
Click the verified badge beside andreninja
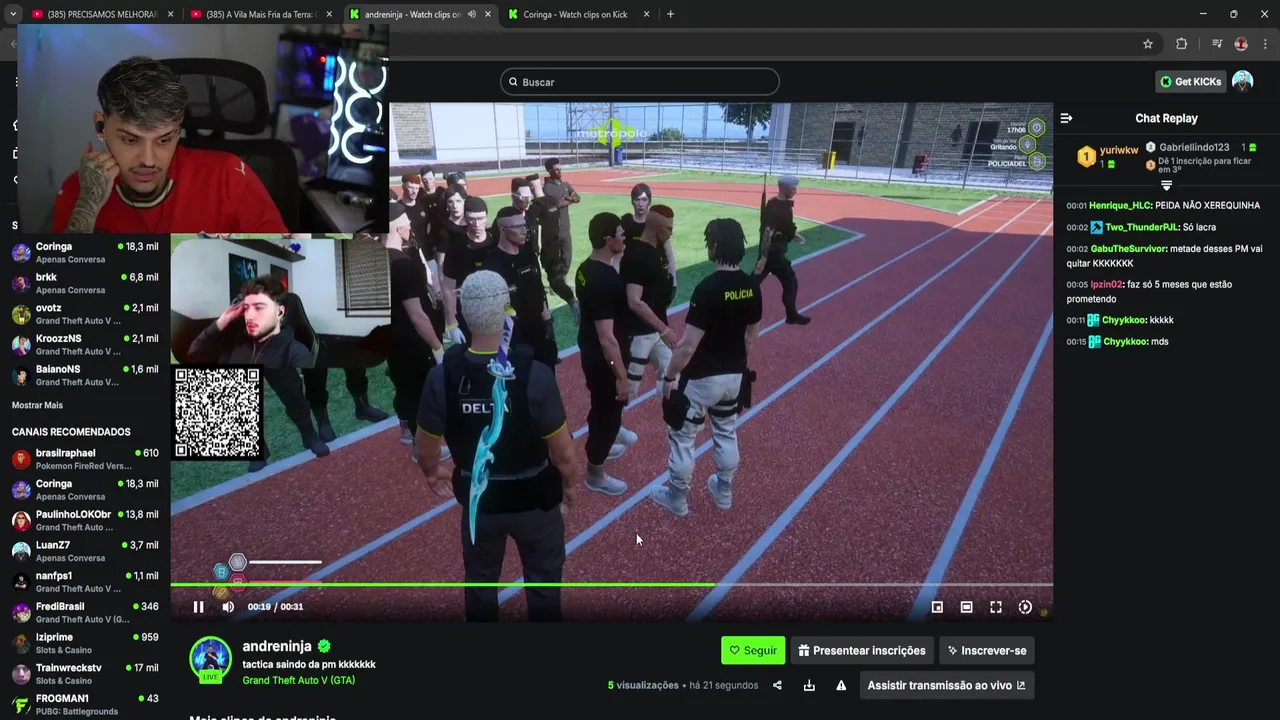[x=324, y=647]
